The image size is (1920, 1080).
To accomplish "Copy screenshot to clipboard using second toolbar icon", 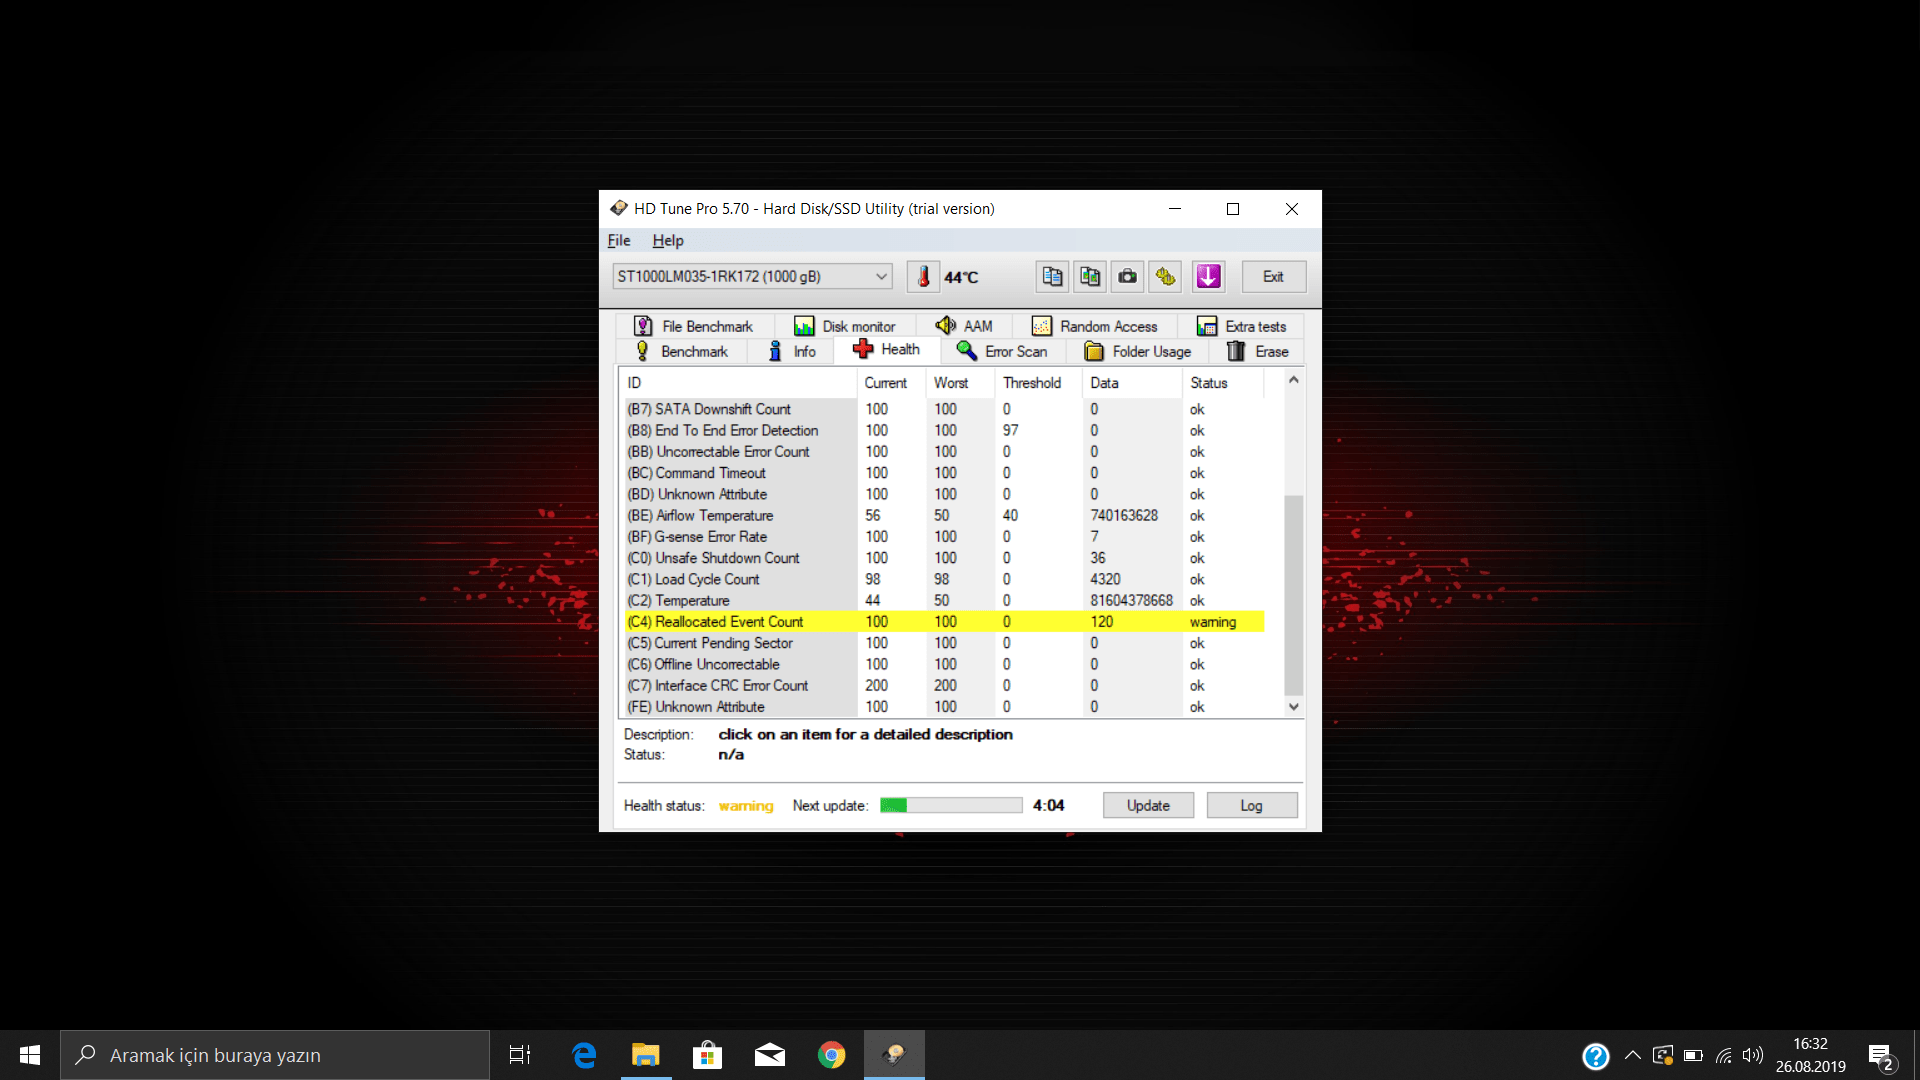I will [1089, 276].
